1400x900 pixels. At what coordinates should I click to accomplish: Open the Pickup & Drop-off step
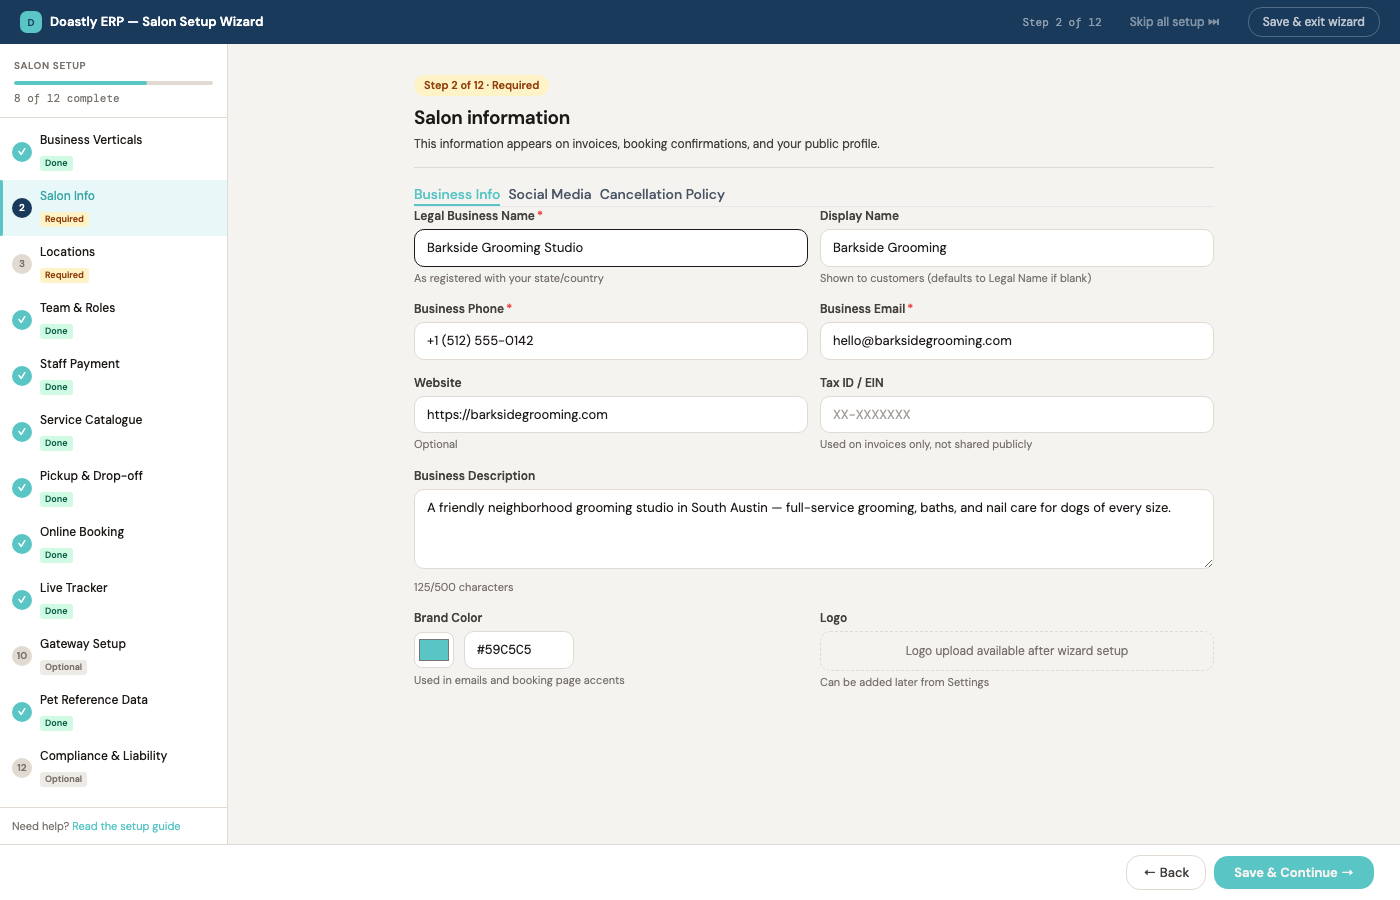114,488
